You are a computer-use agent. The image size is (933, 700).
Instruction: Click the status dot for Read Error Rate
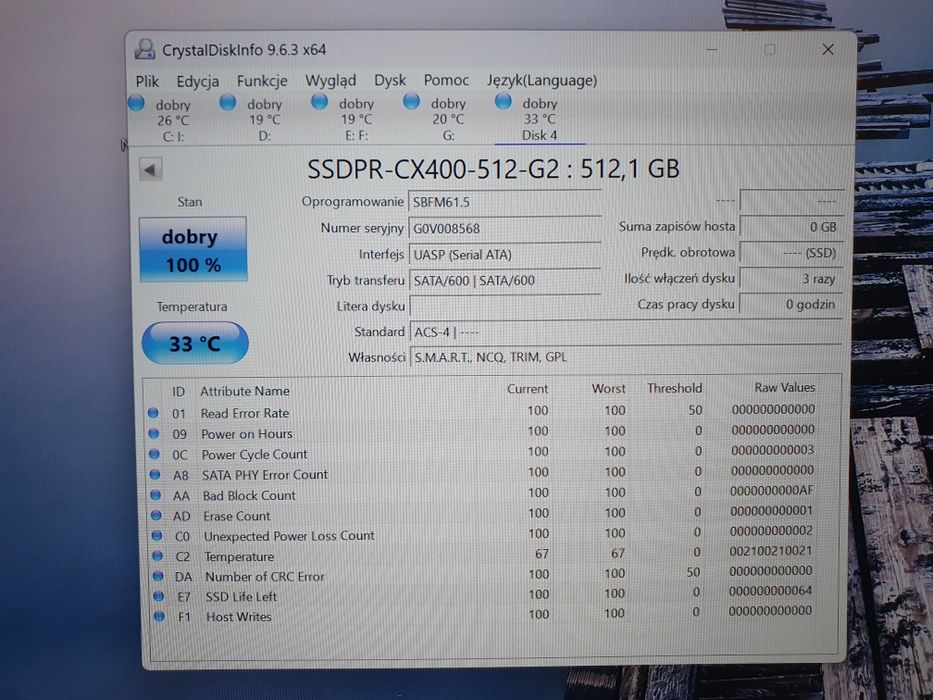(153, 412)
